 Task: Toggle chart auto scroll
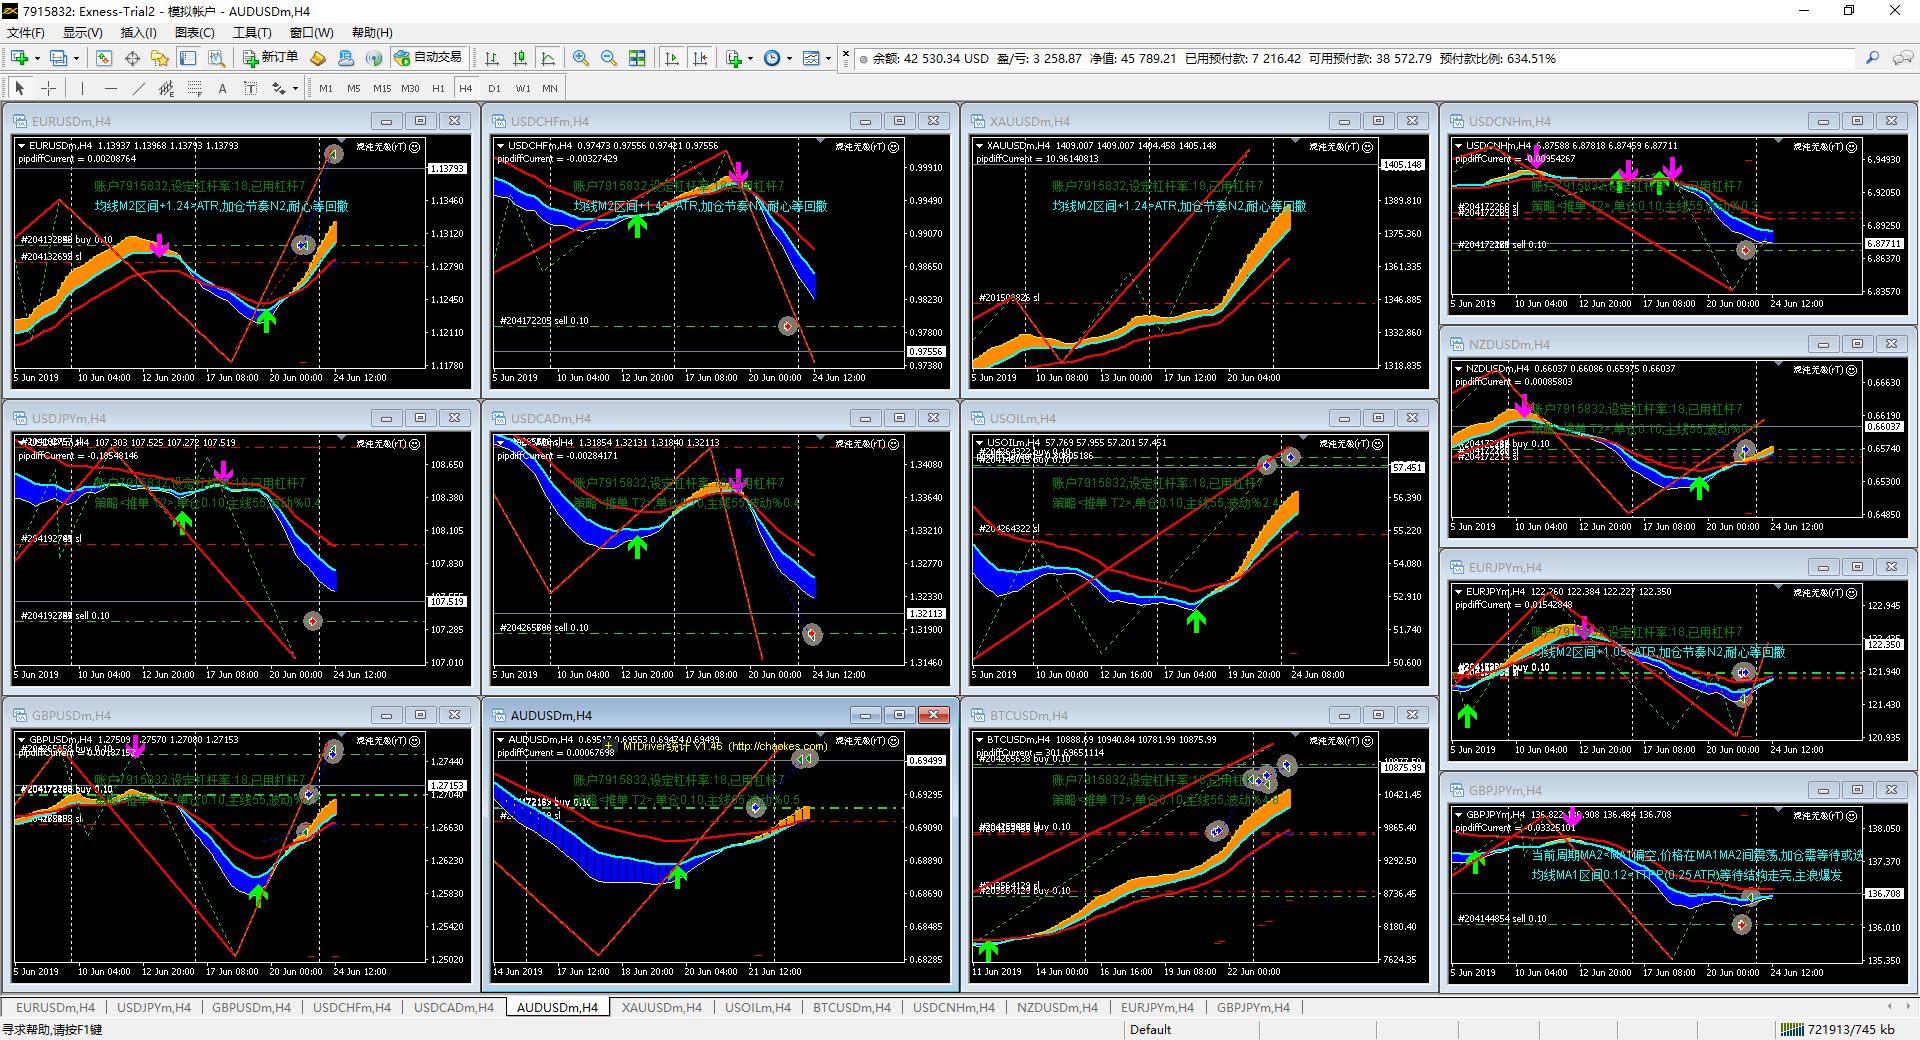pos(672,58)
